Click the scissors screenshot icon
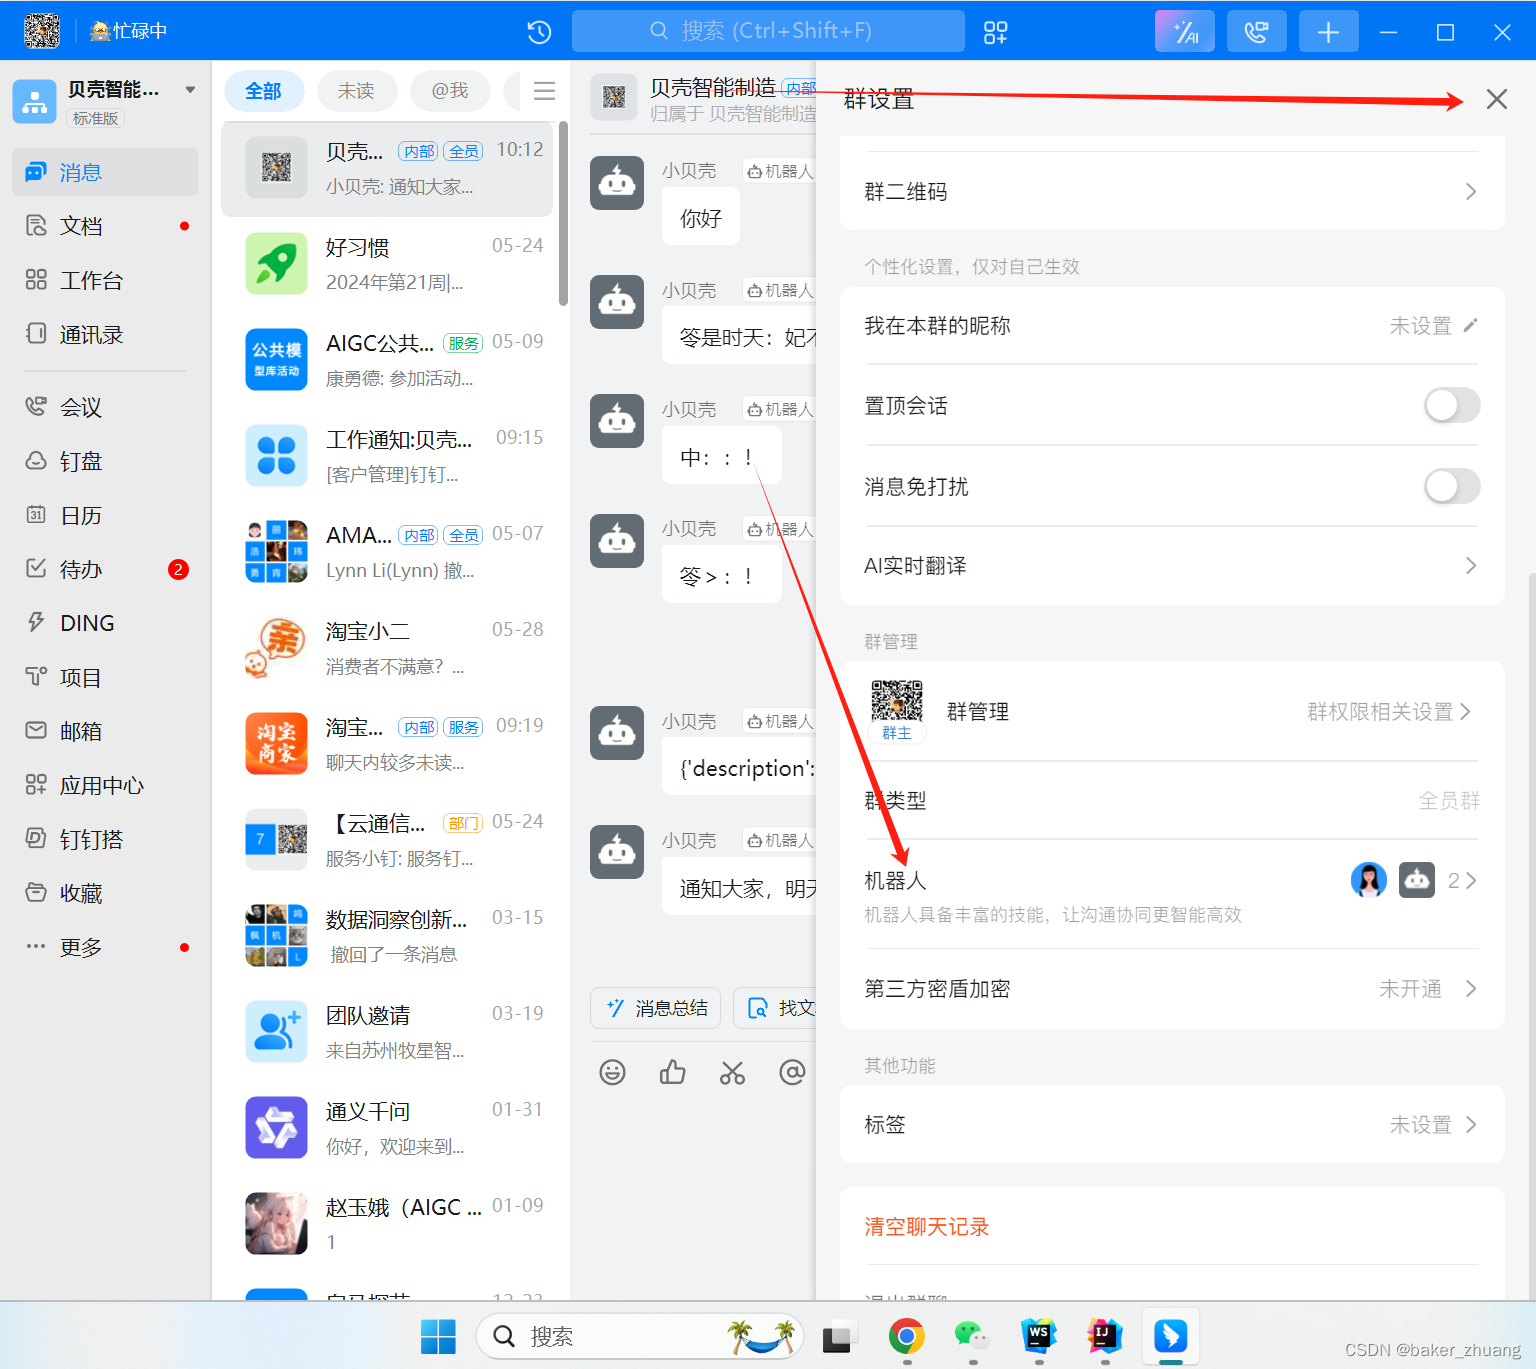Screen dimensions: 1536x1369 tap(732, 1073)
